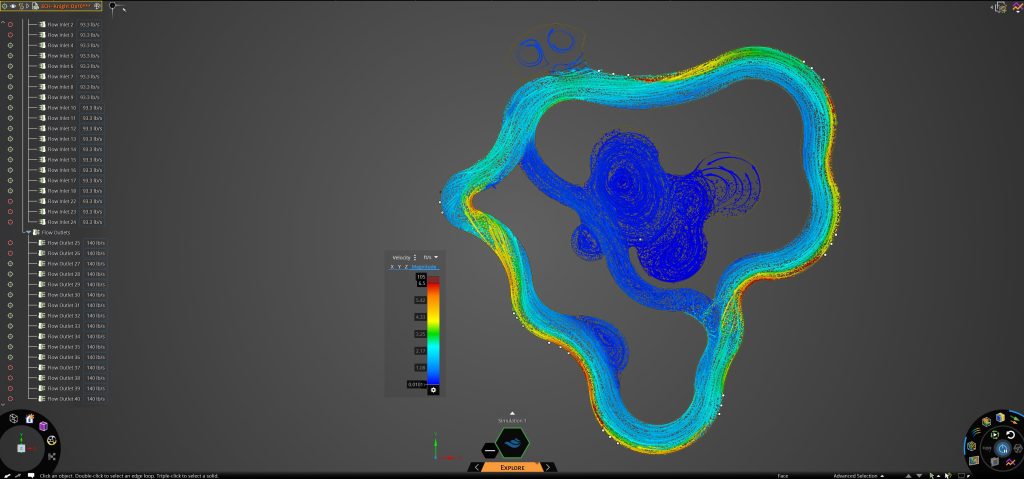The width and height of the screenshot is (1024, 479).
Task: Click the hexagonal Simulation 1 stage icon
Action: click(x=512, y=442)
